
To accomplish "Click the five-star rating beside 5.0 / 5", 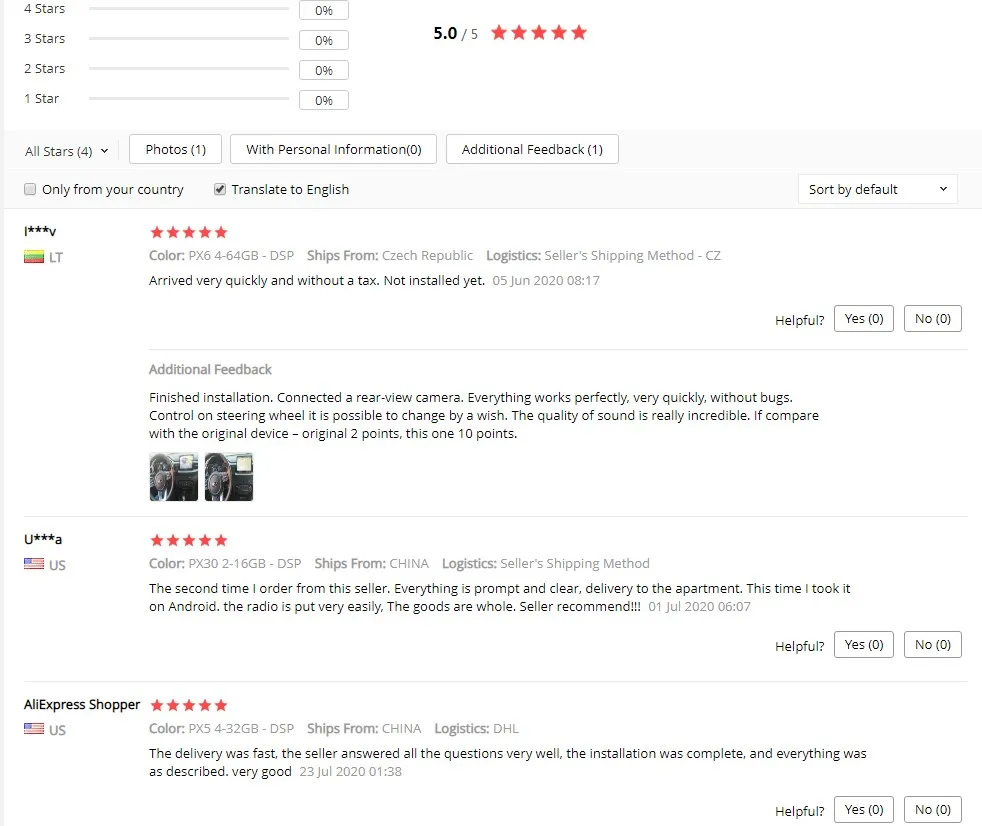I will click(x=539, y=33).
